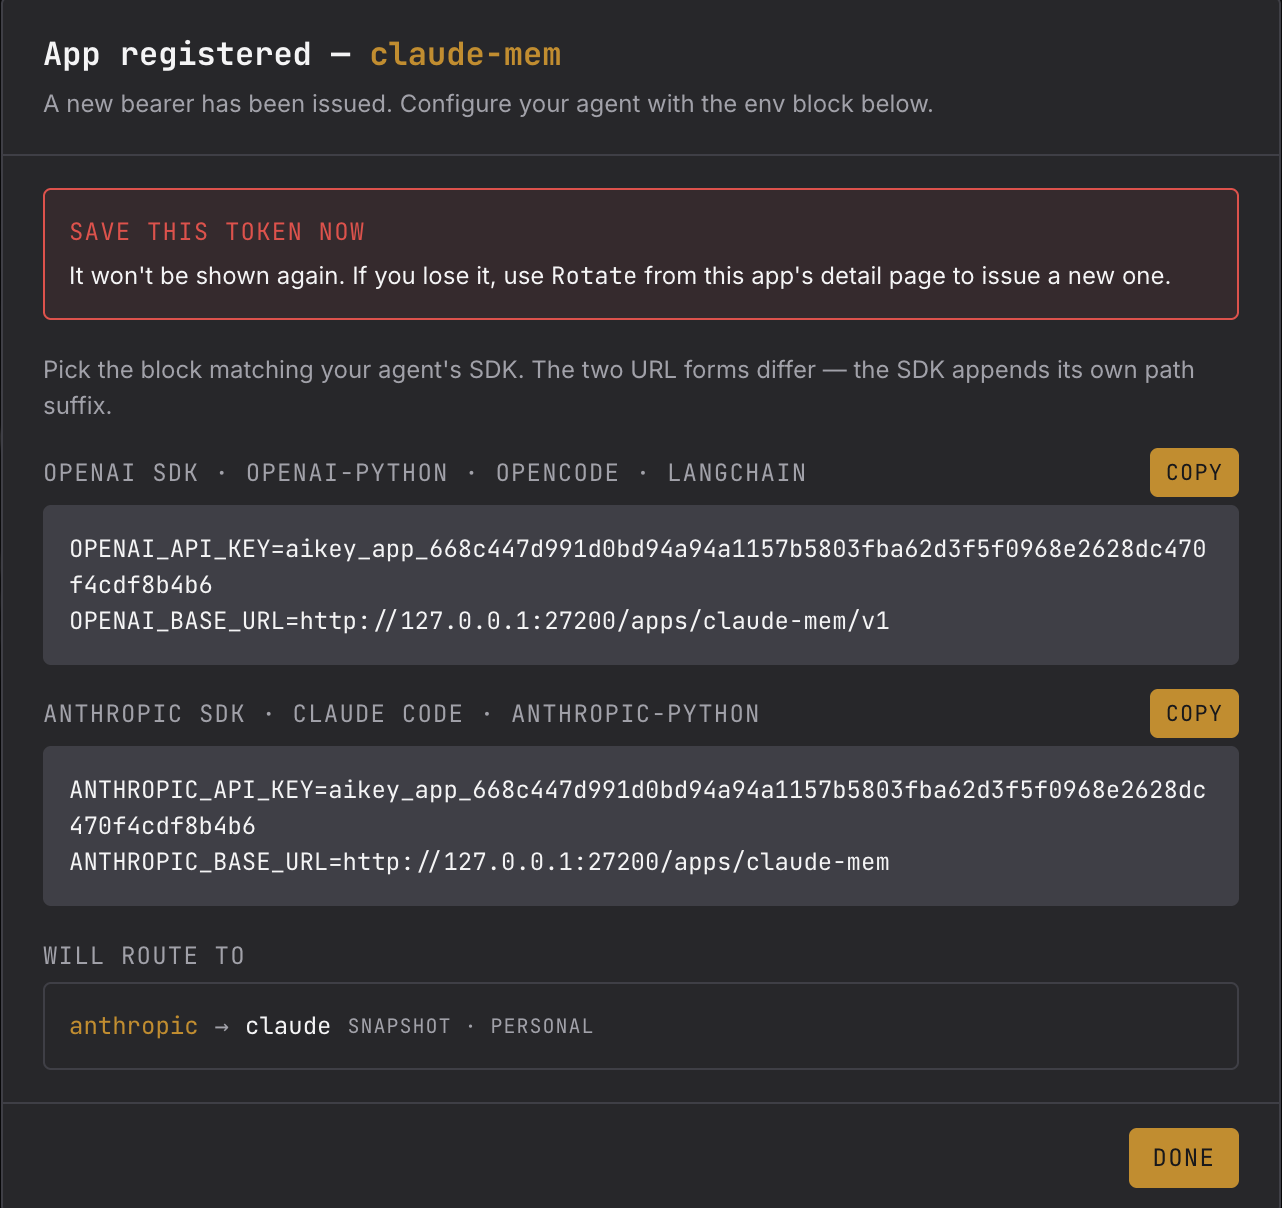Click the OPENAI SDK section label
Image resolution: width=1282 pixels, height=1208 pixels.
pyautogui.click(x=121, y=473)
